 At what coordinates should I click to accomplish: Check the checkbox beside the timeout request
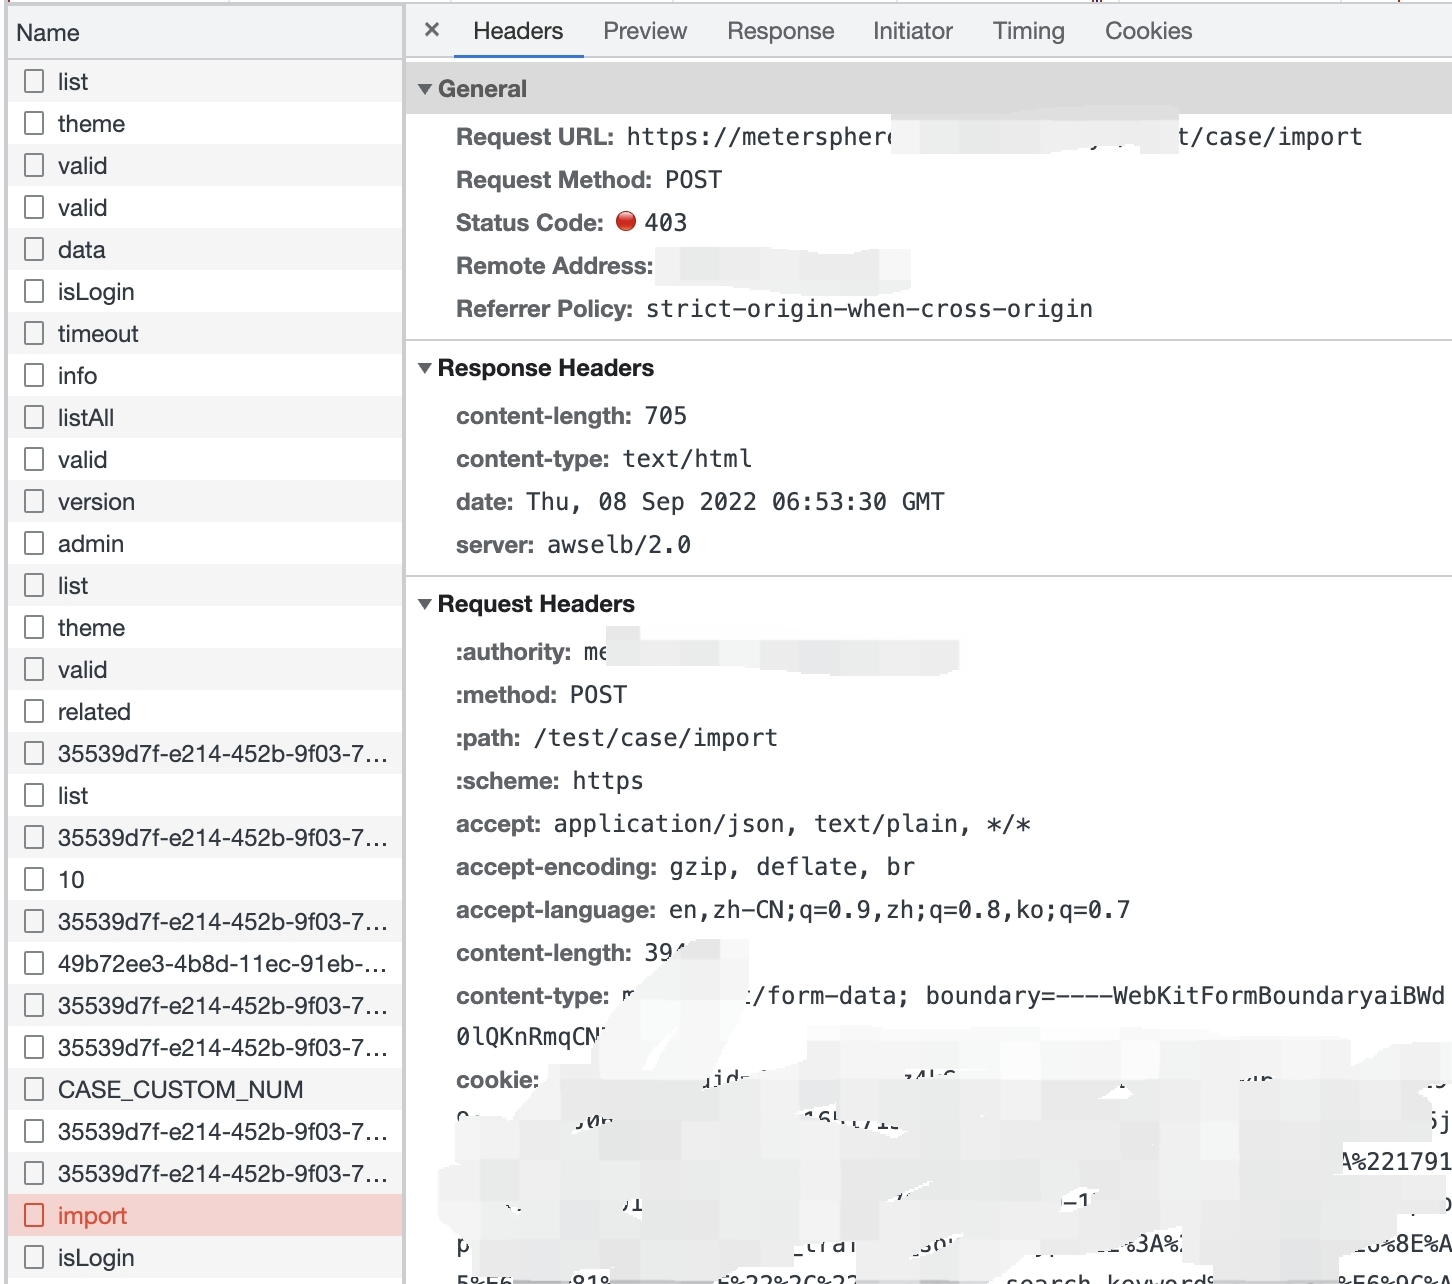[34, 333]
